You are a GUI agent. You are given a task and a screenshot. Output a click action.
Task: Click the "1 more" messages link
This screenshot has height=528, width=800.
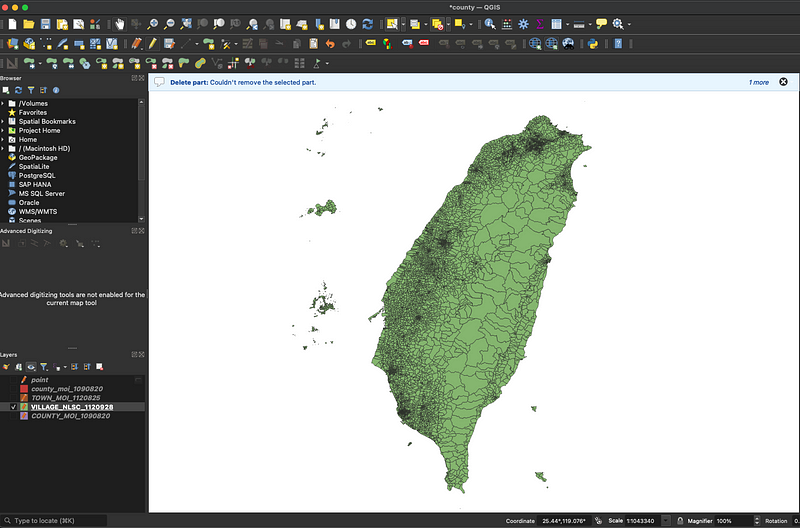coord(759,82)
